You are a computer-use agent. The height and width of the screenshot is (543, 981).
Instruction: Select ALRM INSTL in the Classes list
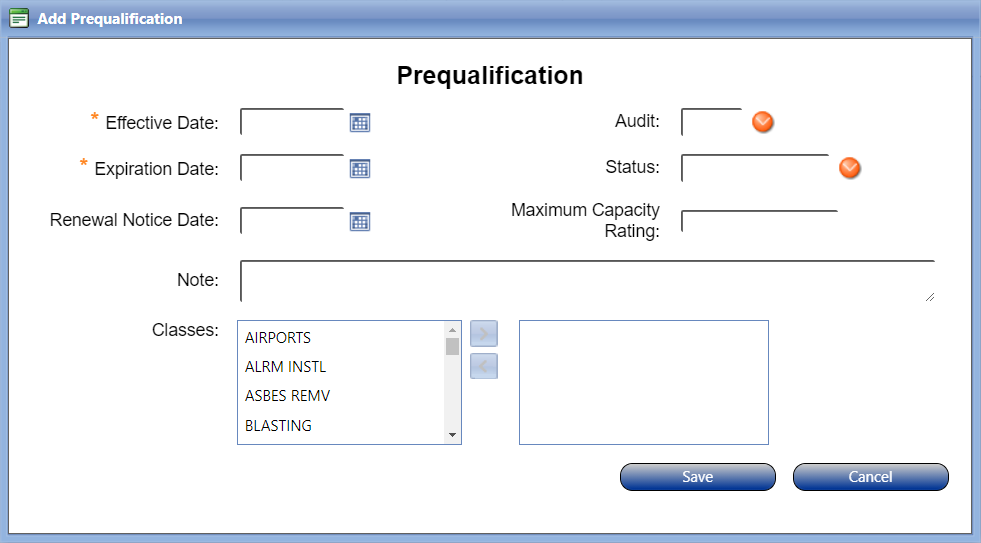285,367
